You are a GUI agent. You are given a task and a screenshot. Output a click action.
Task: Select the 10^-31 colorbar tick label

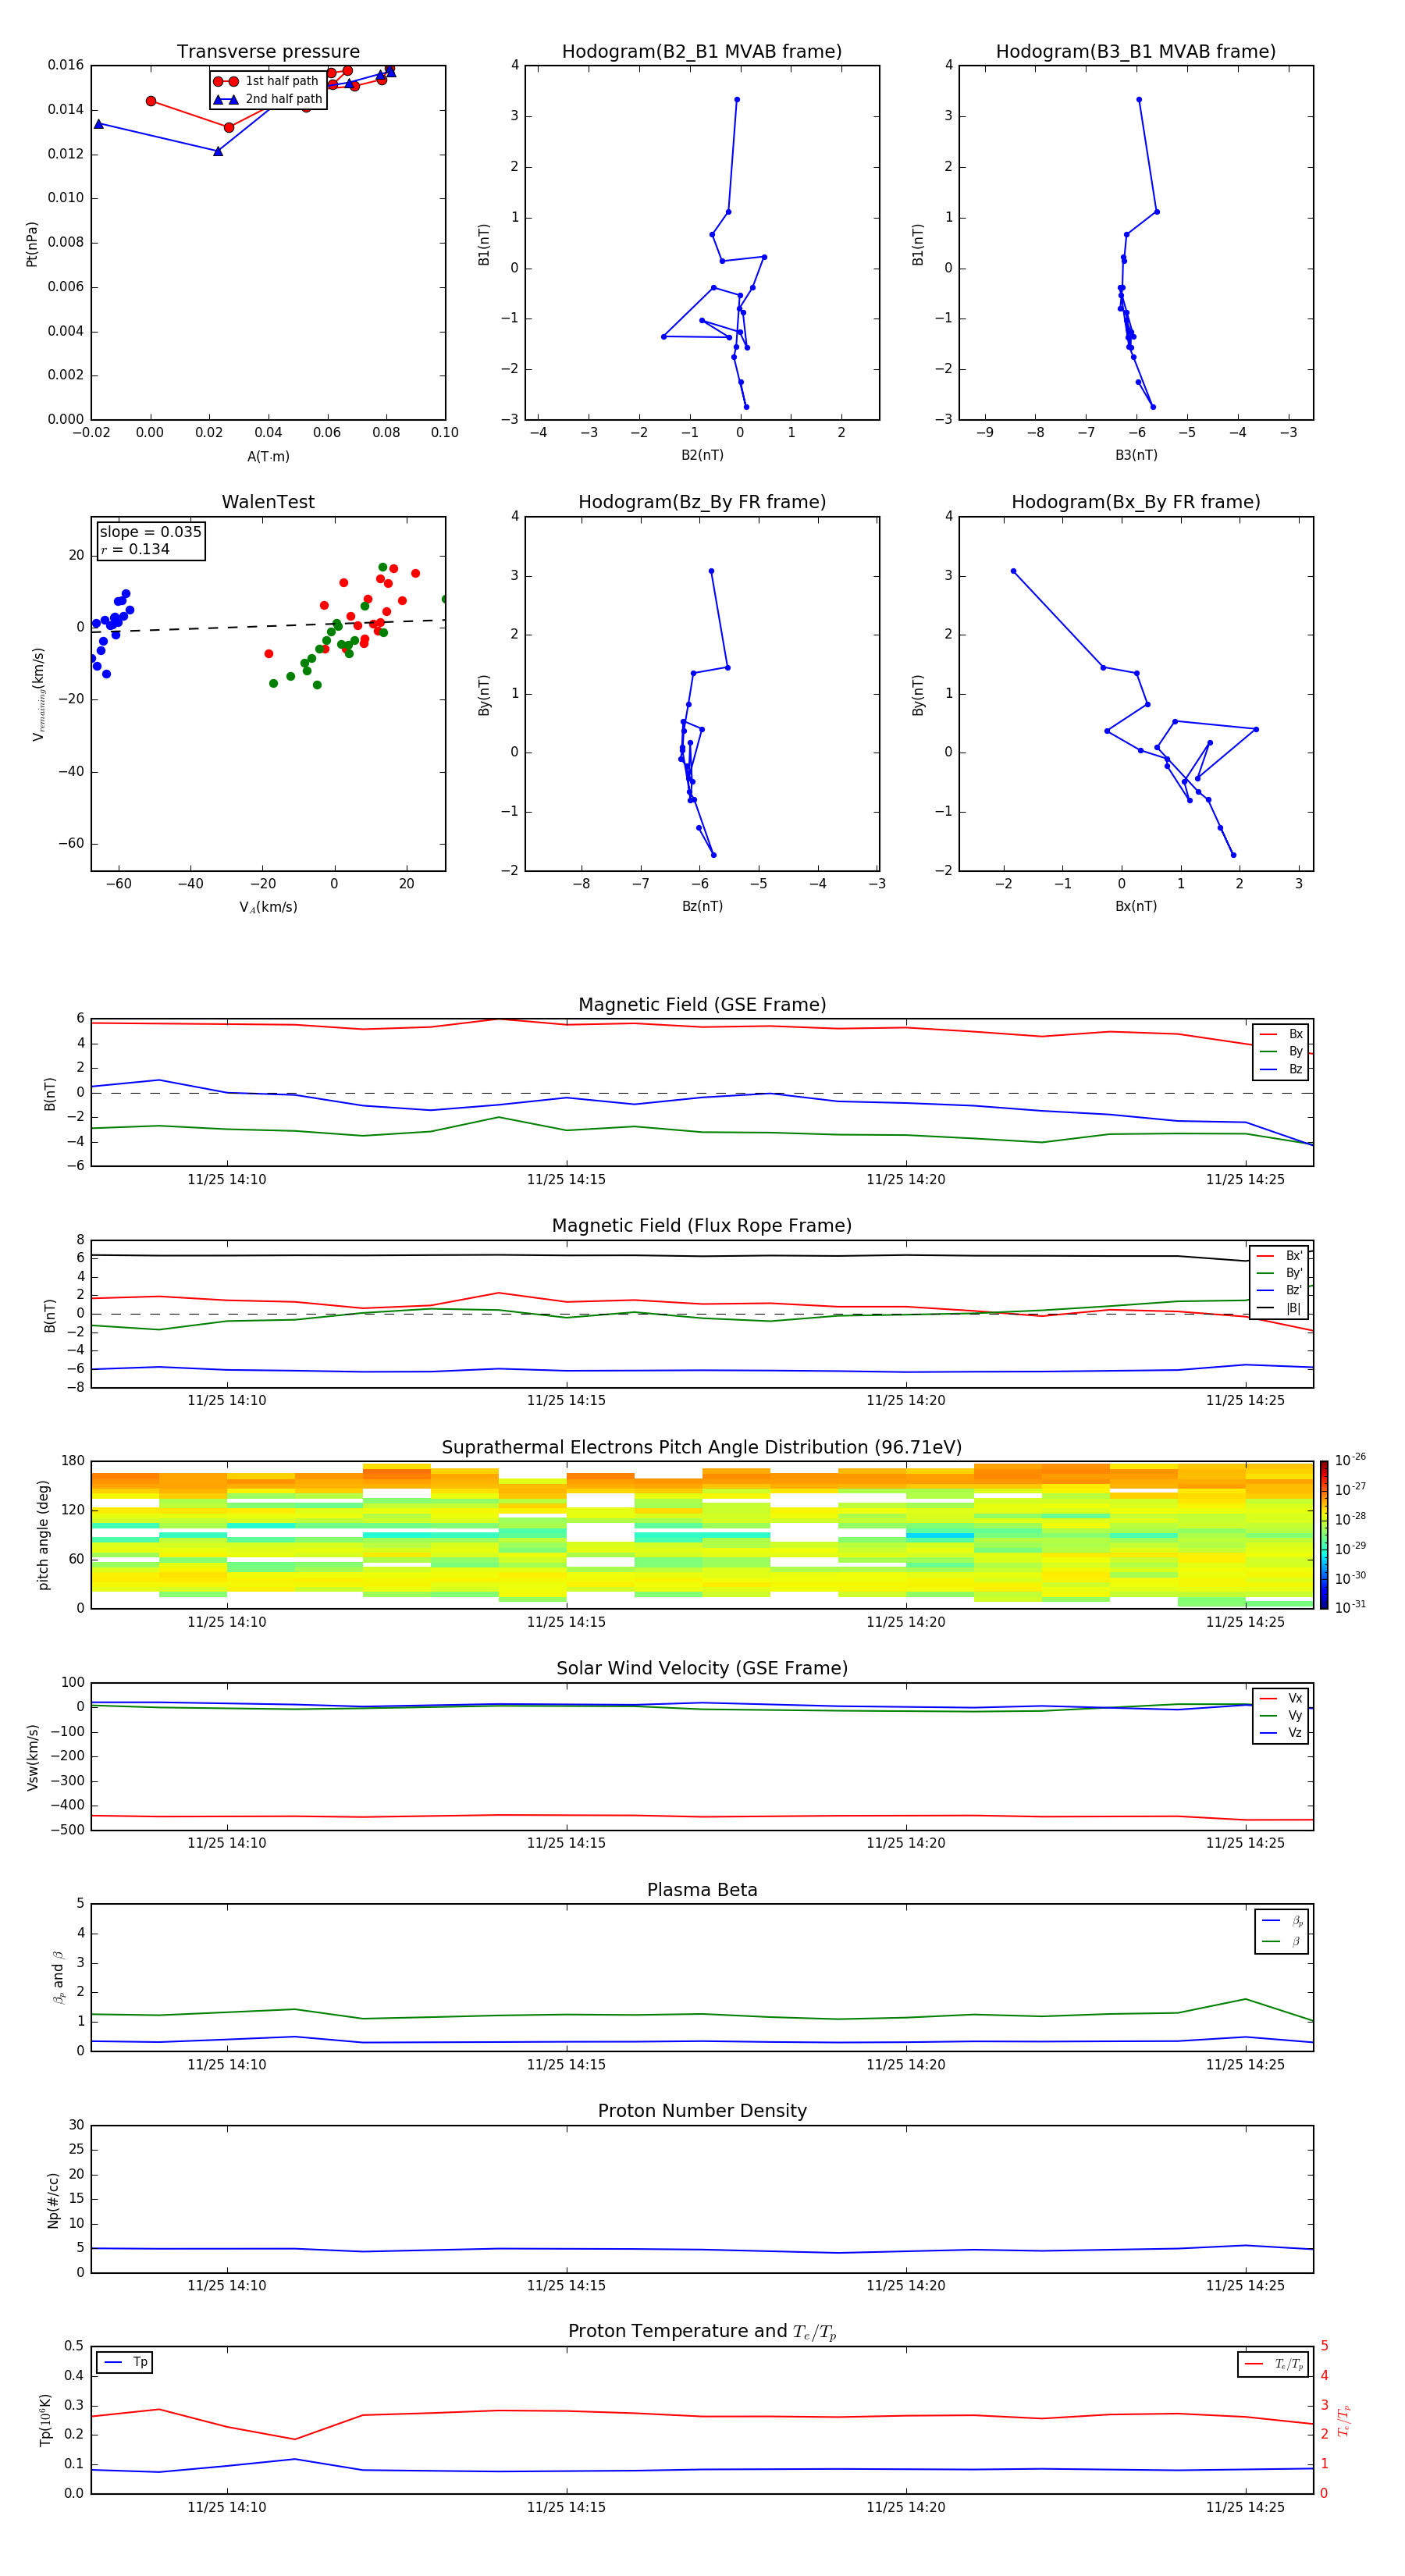[x=1350, y=1607]
